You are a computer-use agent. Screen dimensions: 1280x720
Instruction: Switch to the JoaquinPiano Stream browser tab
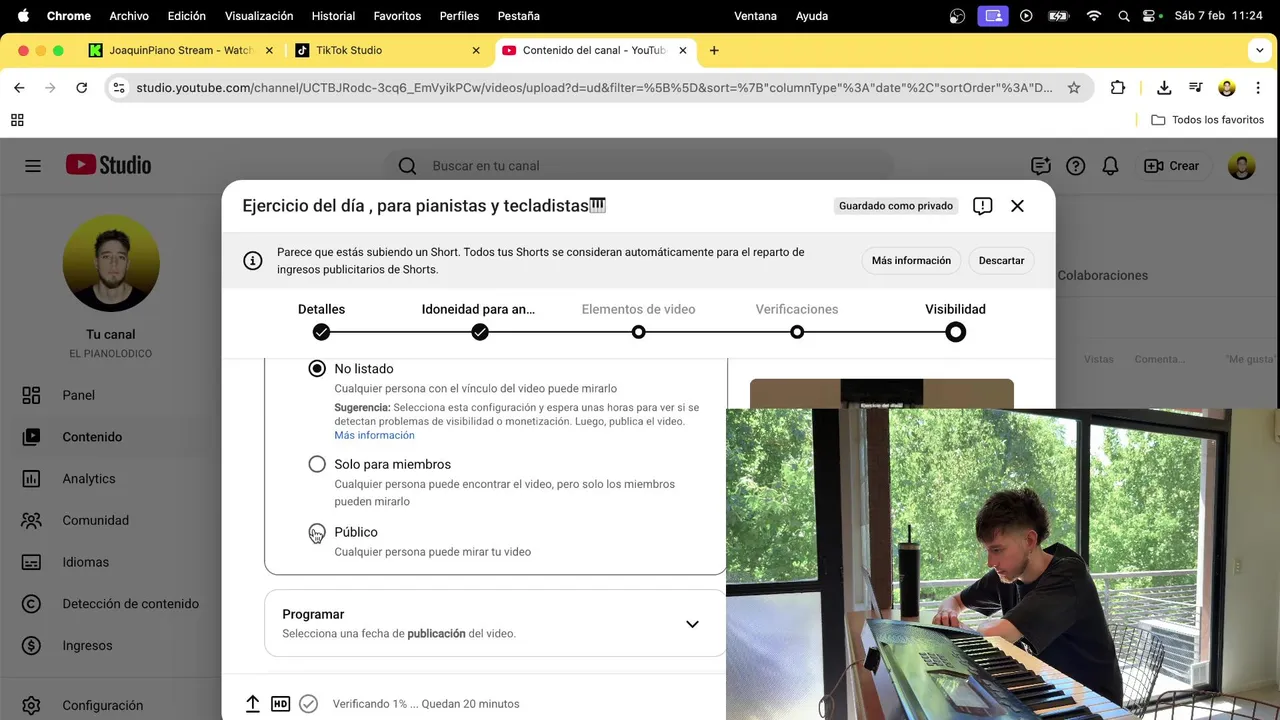click(180, 50)
